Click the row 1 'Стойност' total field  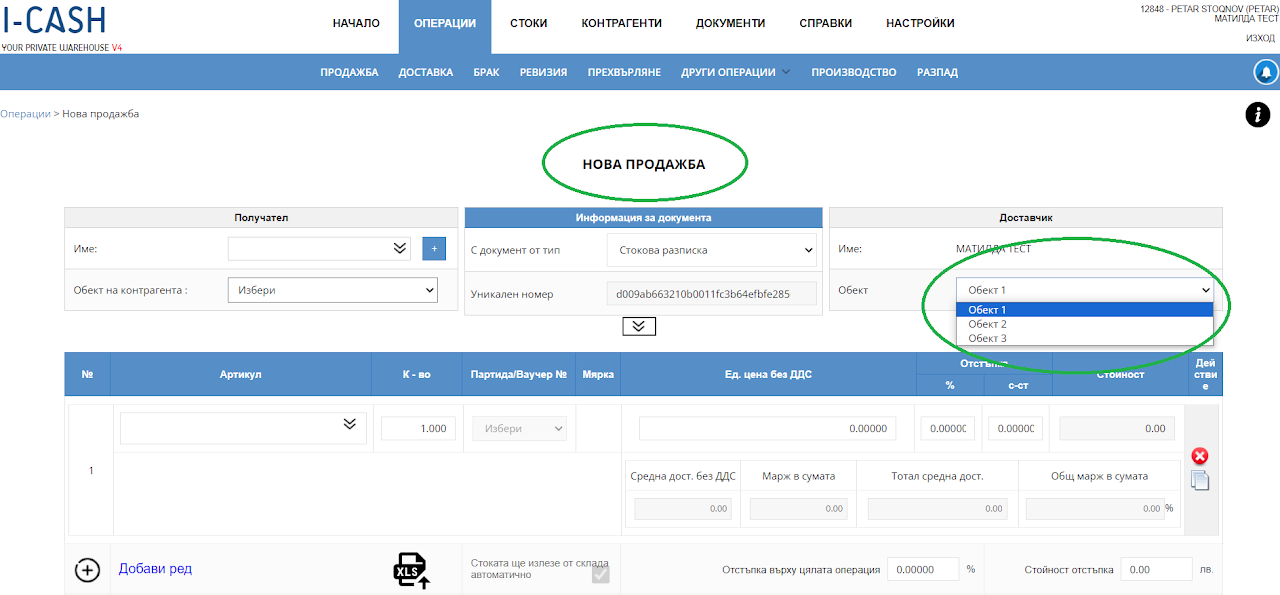pos(1117,428)
